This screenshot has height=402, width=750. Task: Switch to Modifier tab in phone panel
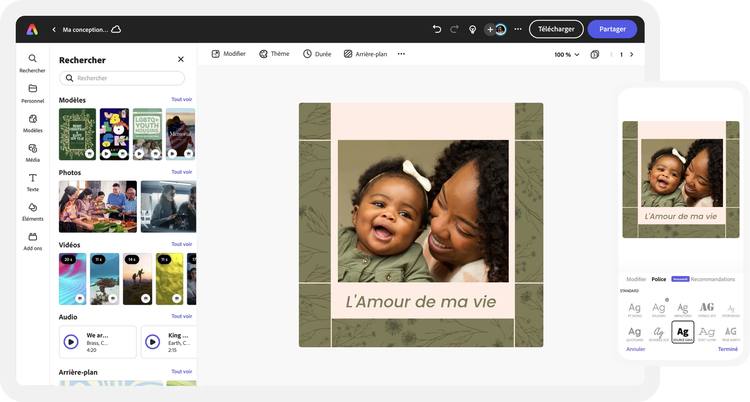pos(636,279)
